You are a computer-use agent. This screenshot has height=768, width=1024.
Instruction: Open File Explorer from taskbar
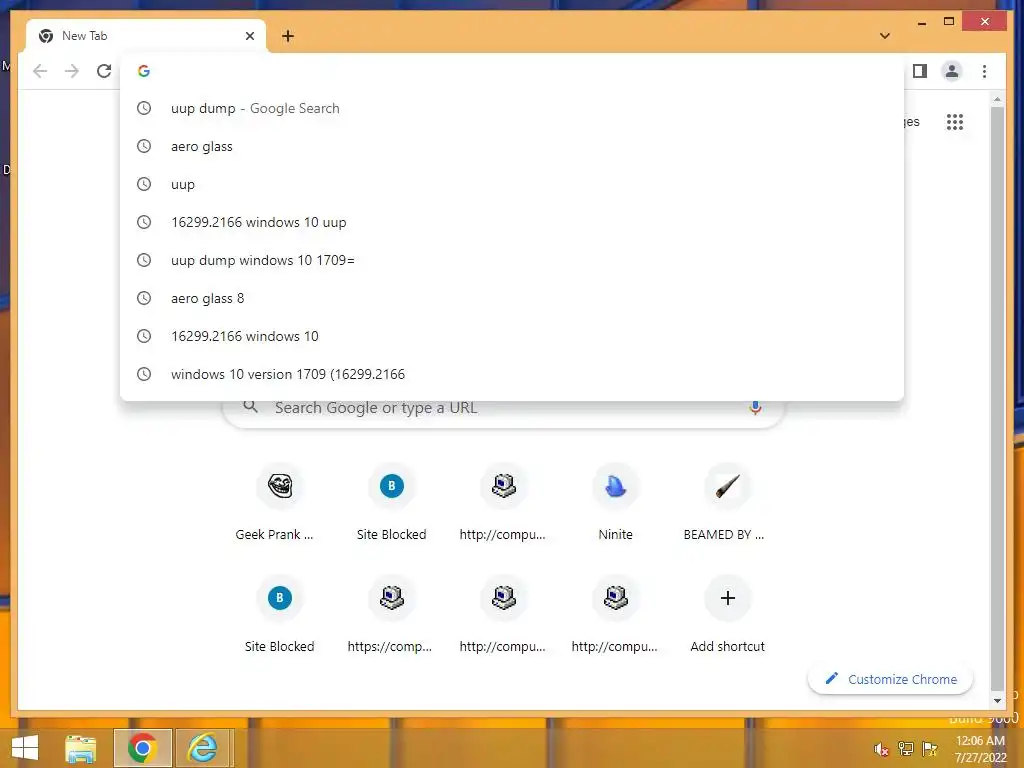click(x=81, y=748)
